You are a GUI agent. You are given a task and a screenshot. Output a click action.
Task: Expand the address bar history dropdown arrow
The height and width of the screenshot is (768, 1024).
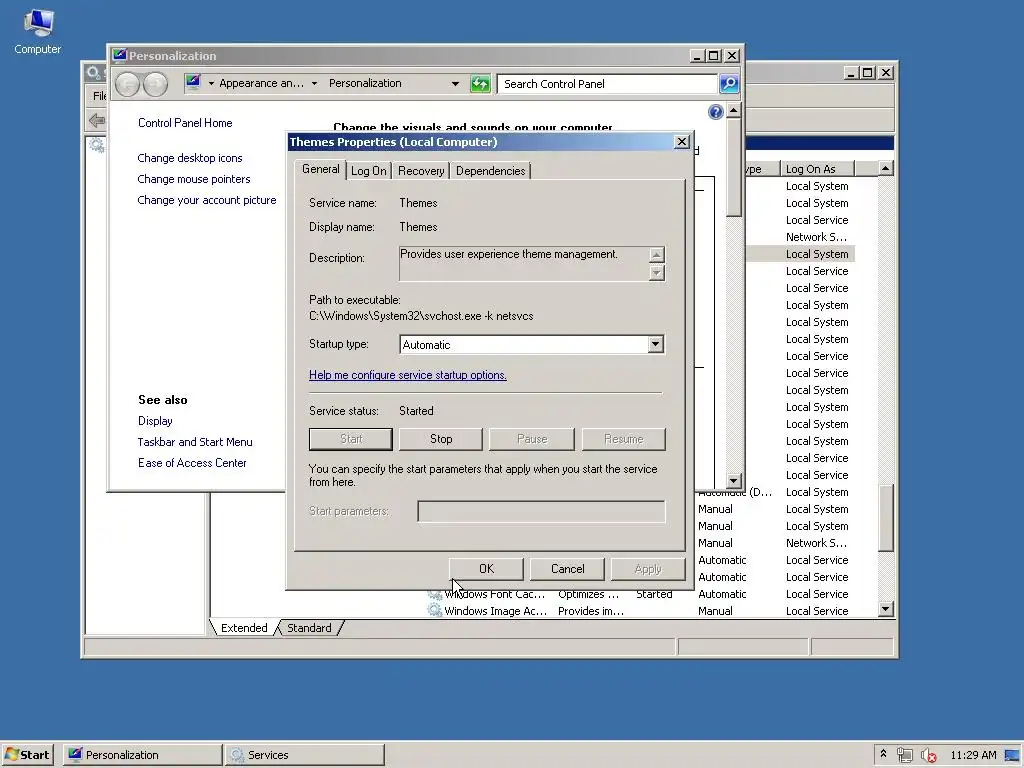[x=455, y=84]
